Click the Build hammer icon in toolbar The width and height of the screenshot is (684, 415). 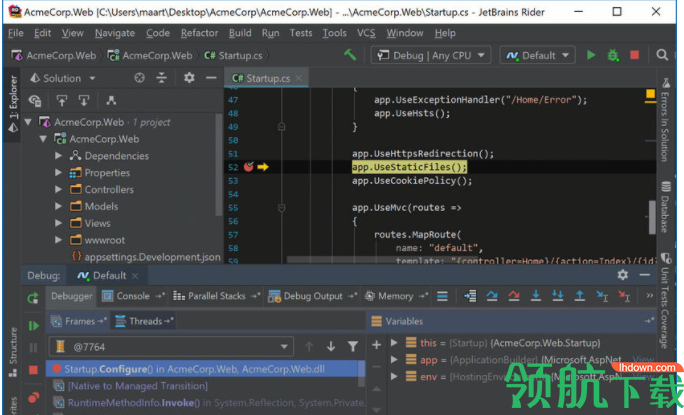pos(350,55)
